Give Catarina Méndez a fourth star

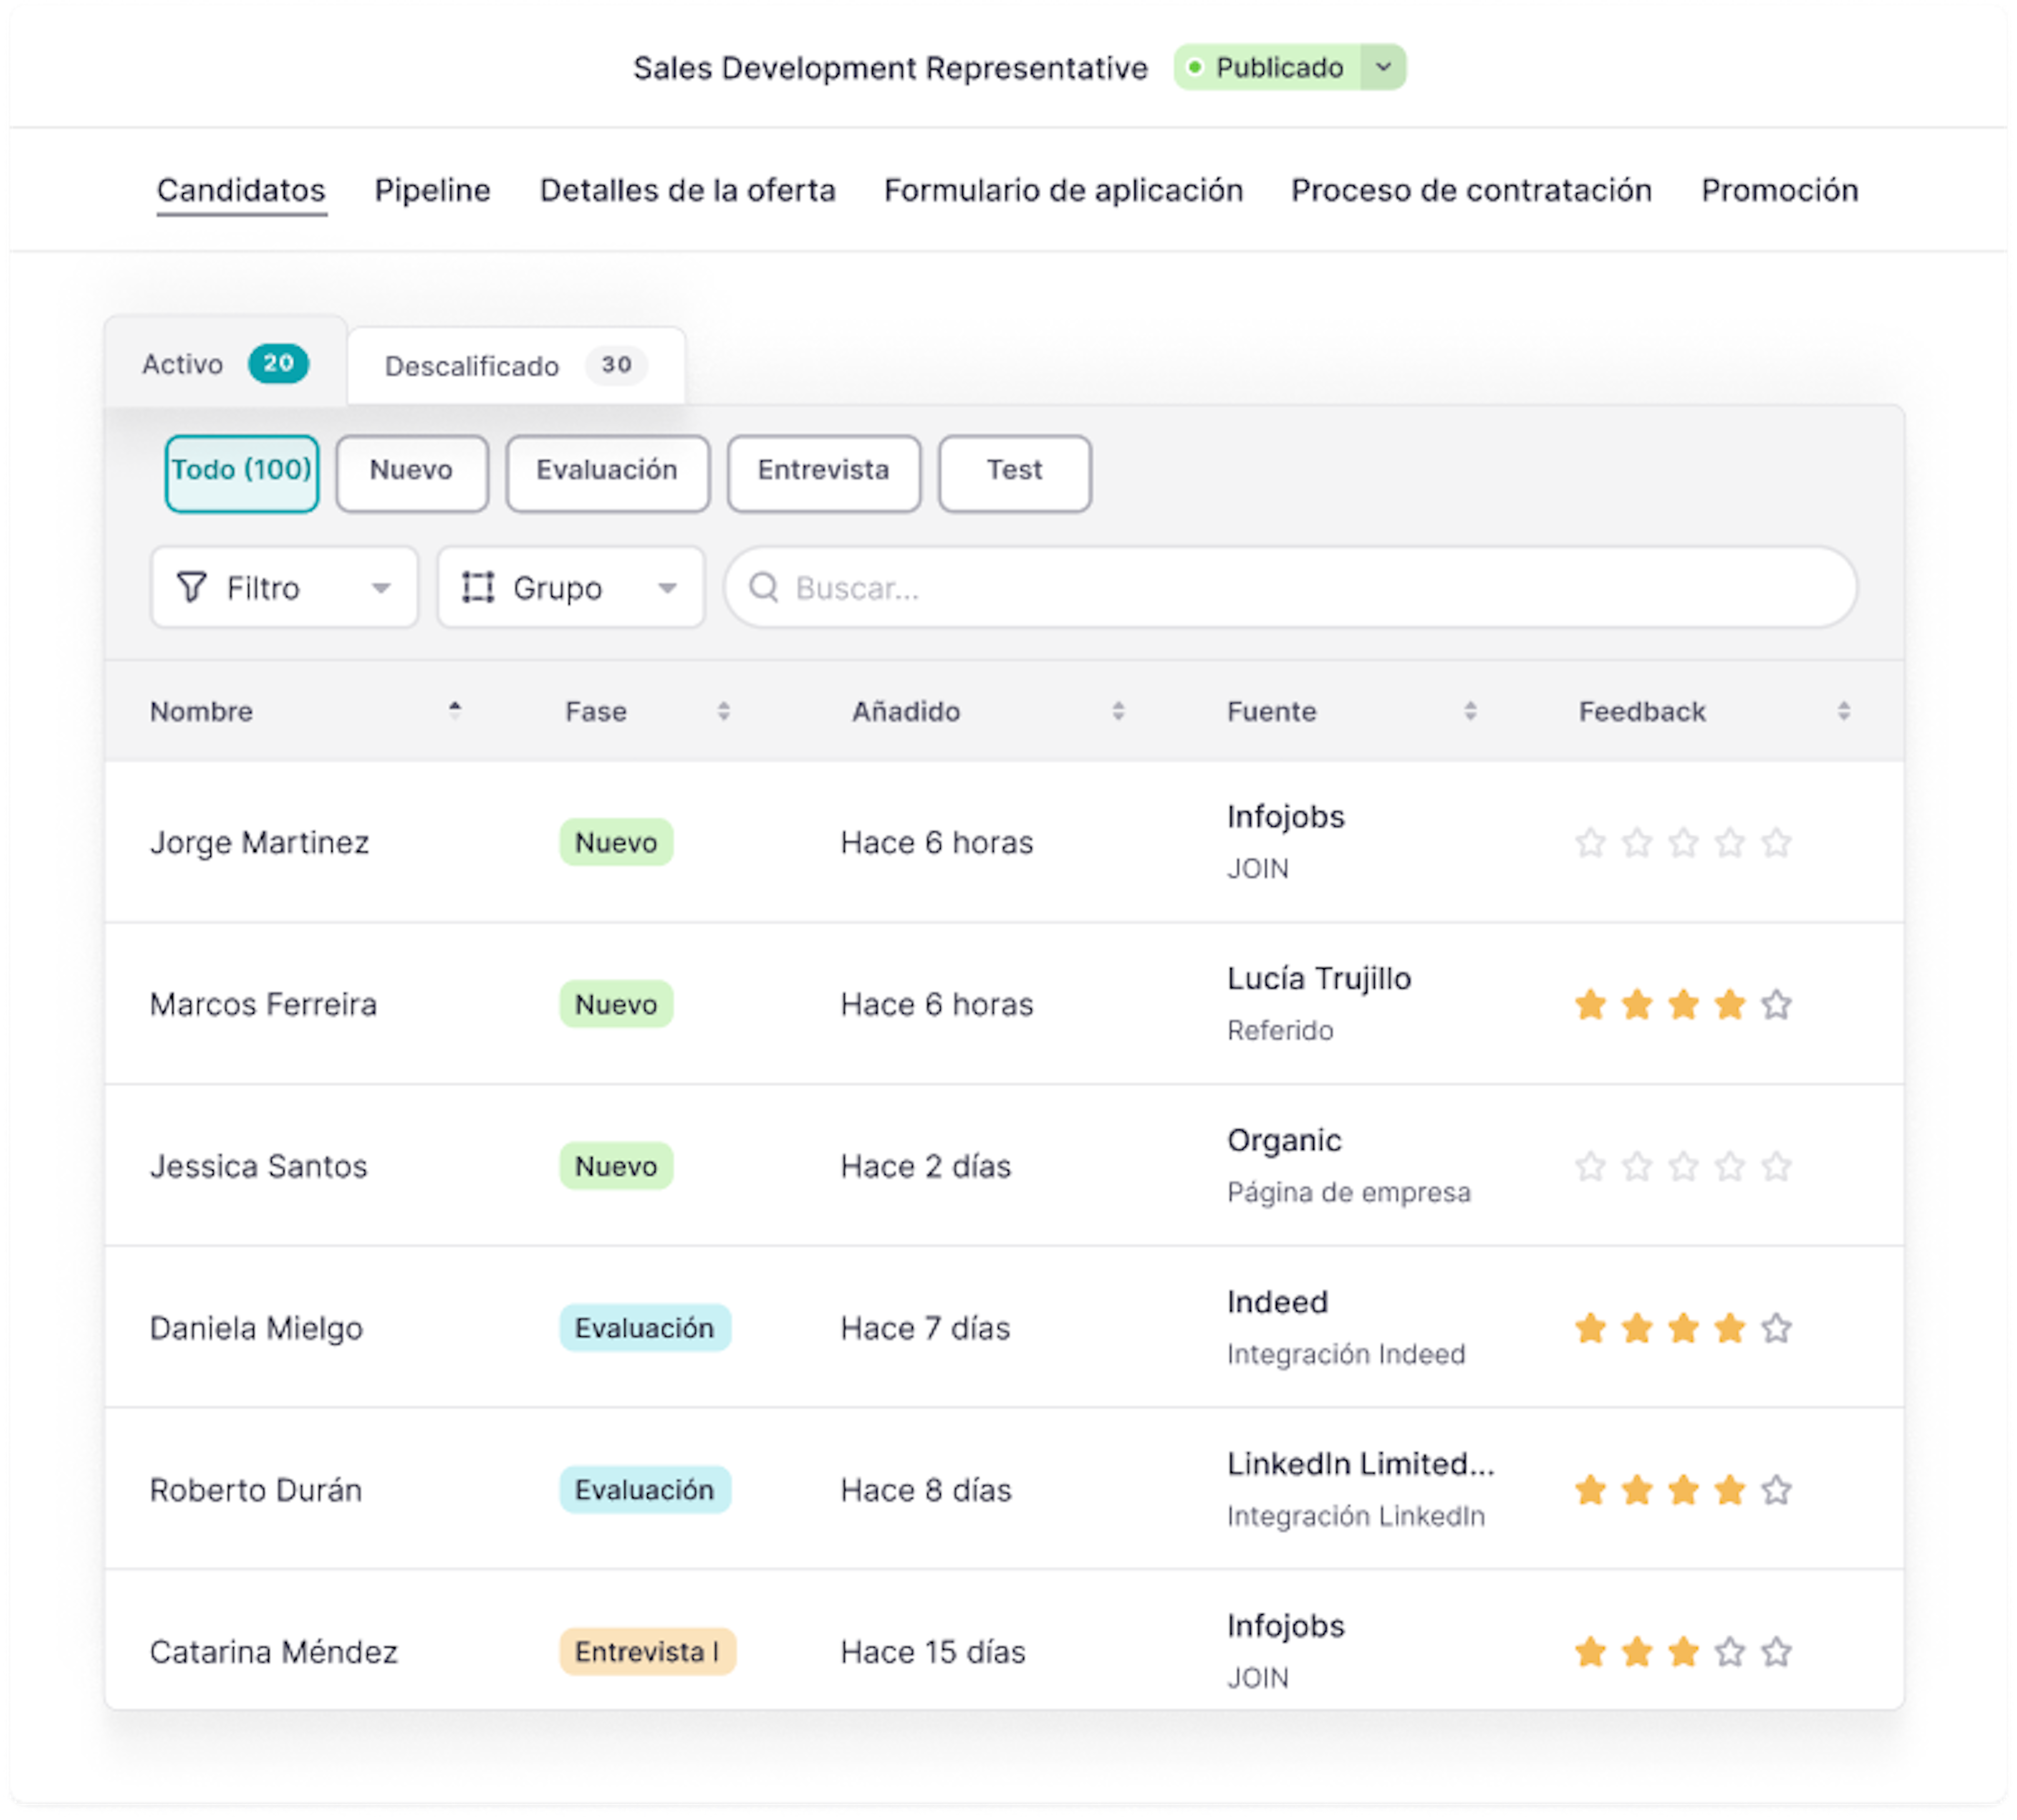coord(1729,1652)
